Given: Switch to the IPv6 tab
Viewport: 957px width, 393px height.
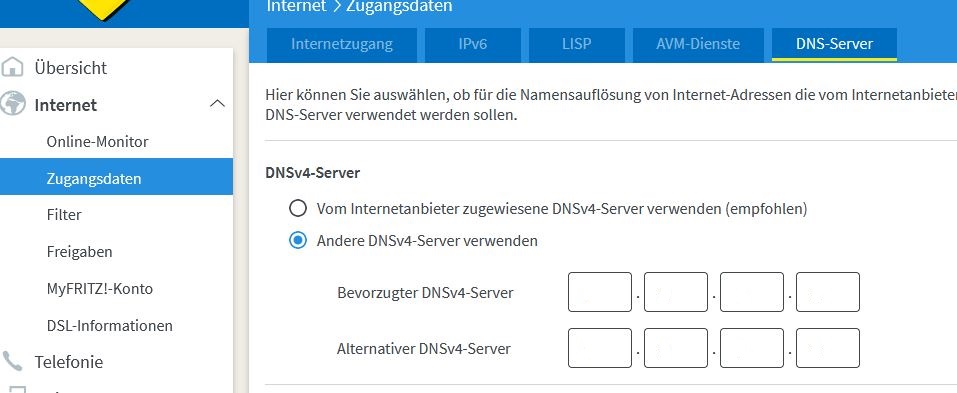Looking at the screenshot, I should (473, 44).
